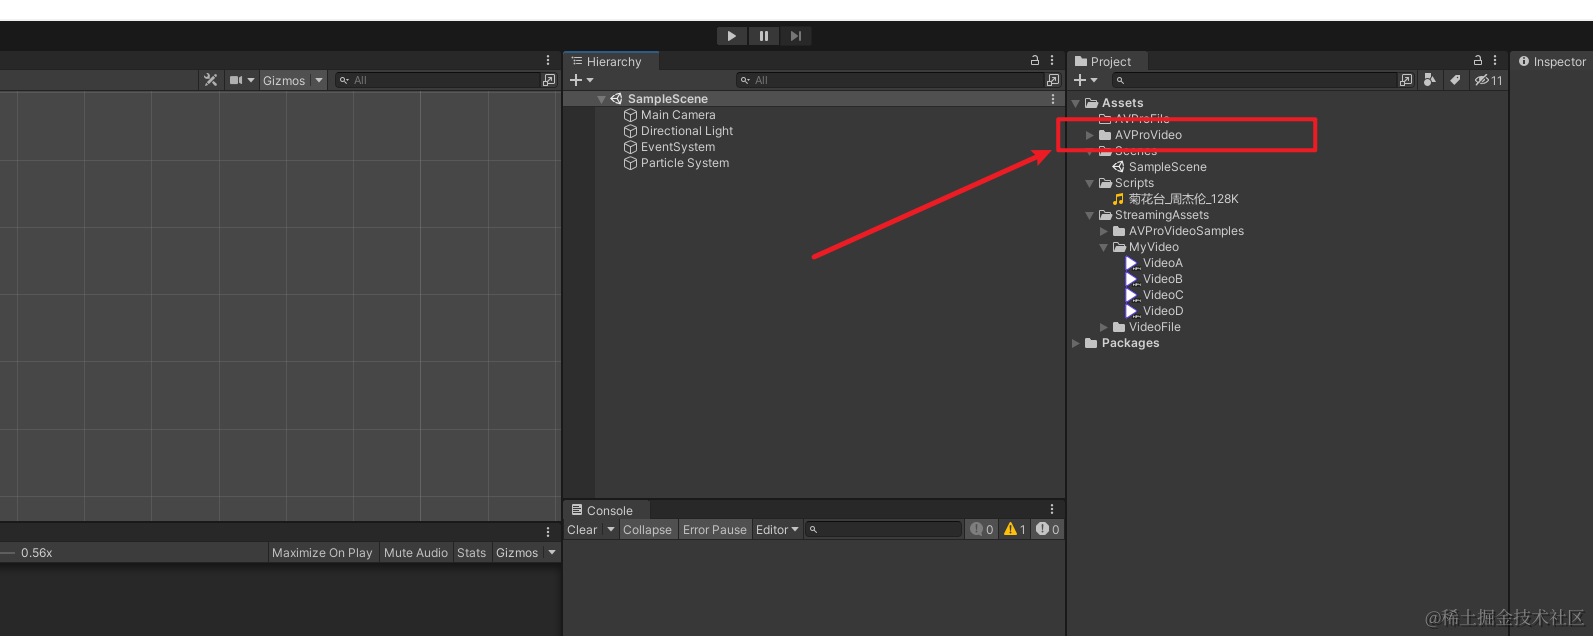Open Project search picker icon
Screen dimensions: 1593x636
(x=1407, y=80)
